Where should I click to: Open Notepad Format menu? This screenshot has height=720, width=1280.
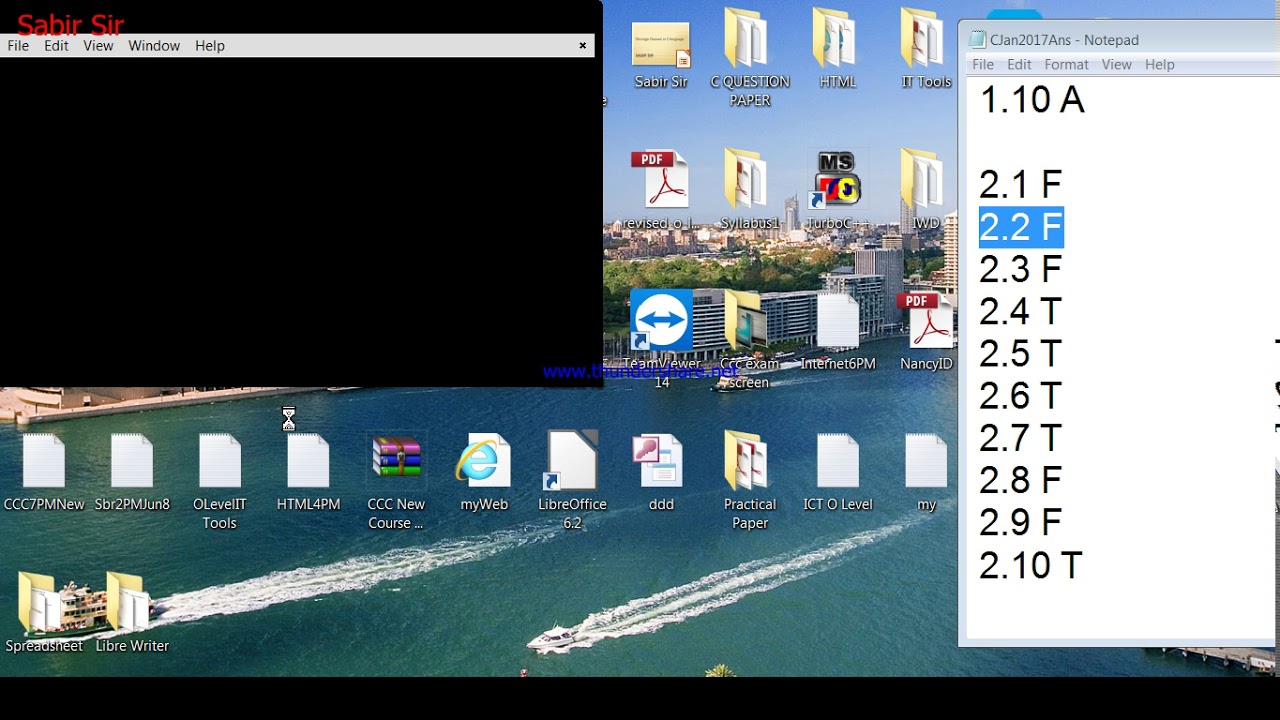coord(1066,64)
